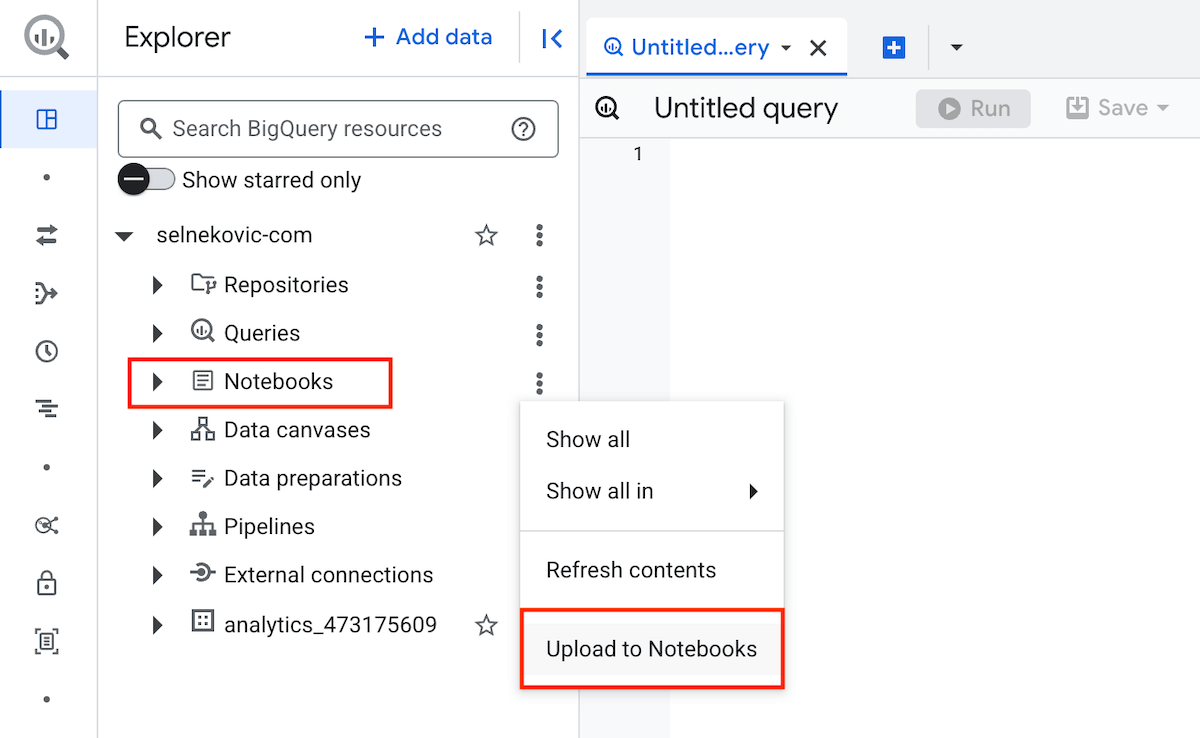Open the Save dropdown
Screen dimensions: 1200x738
(1163, 108)
